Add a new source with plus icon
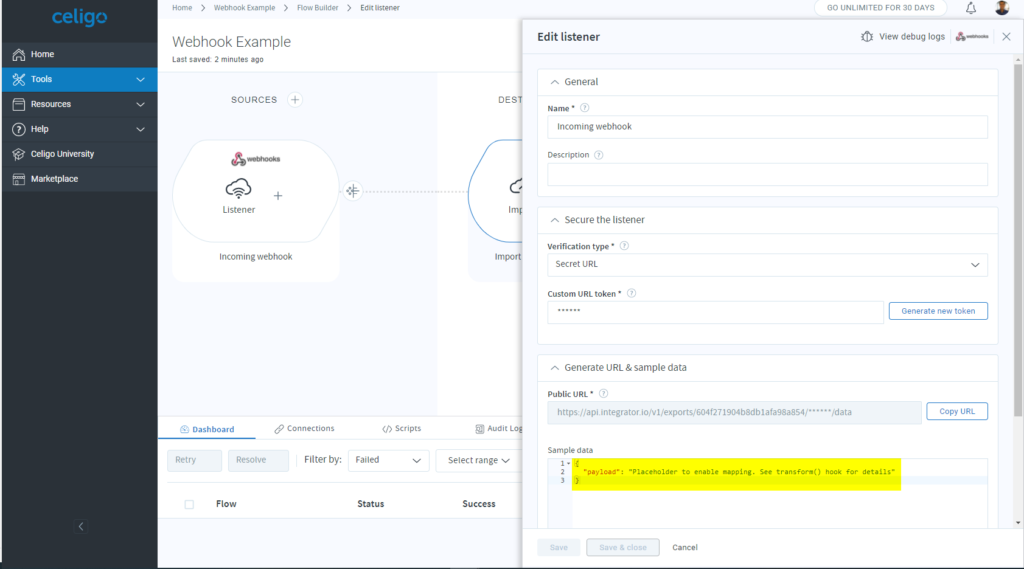This screenshot has width=1024, height=569. (295, 100)
